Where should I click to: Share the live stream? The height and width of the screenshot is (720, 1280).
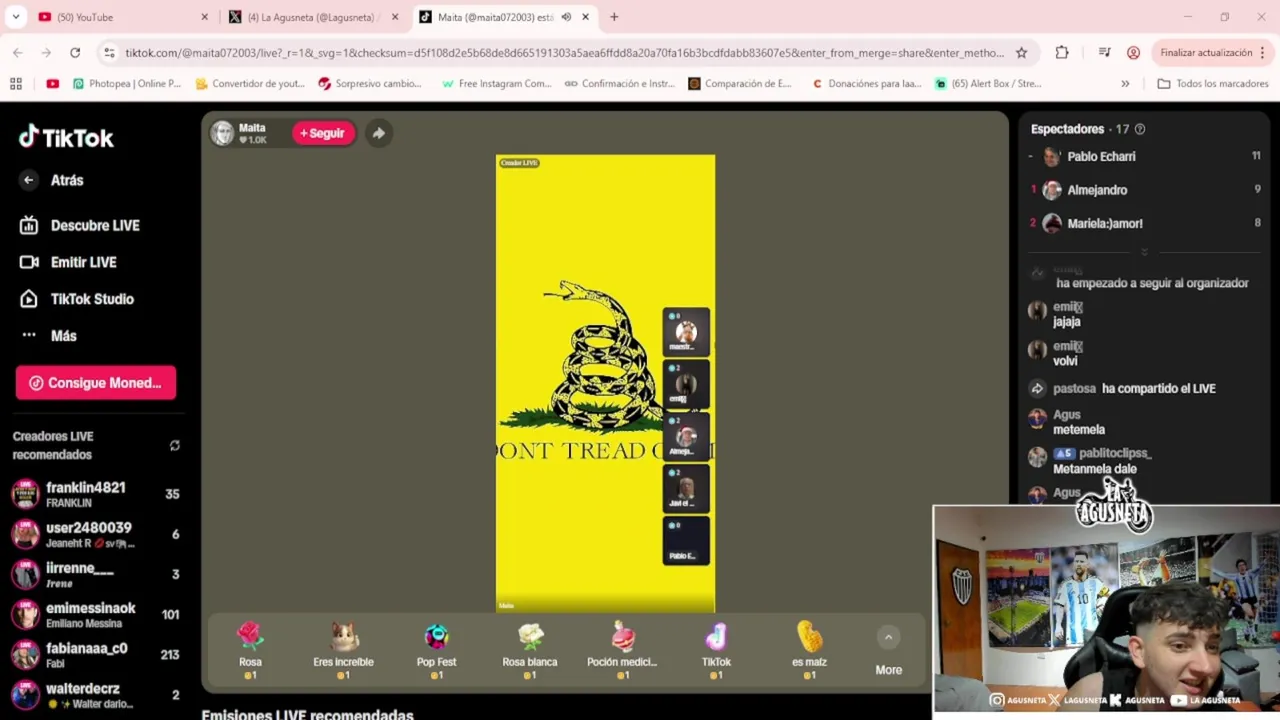point(379,133)
